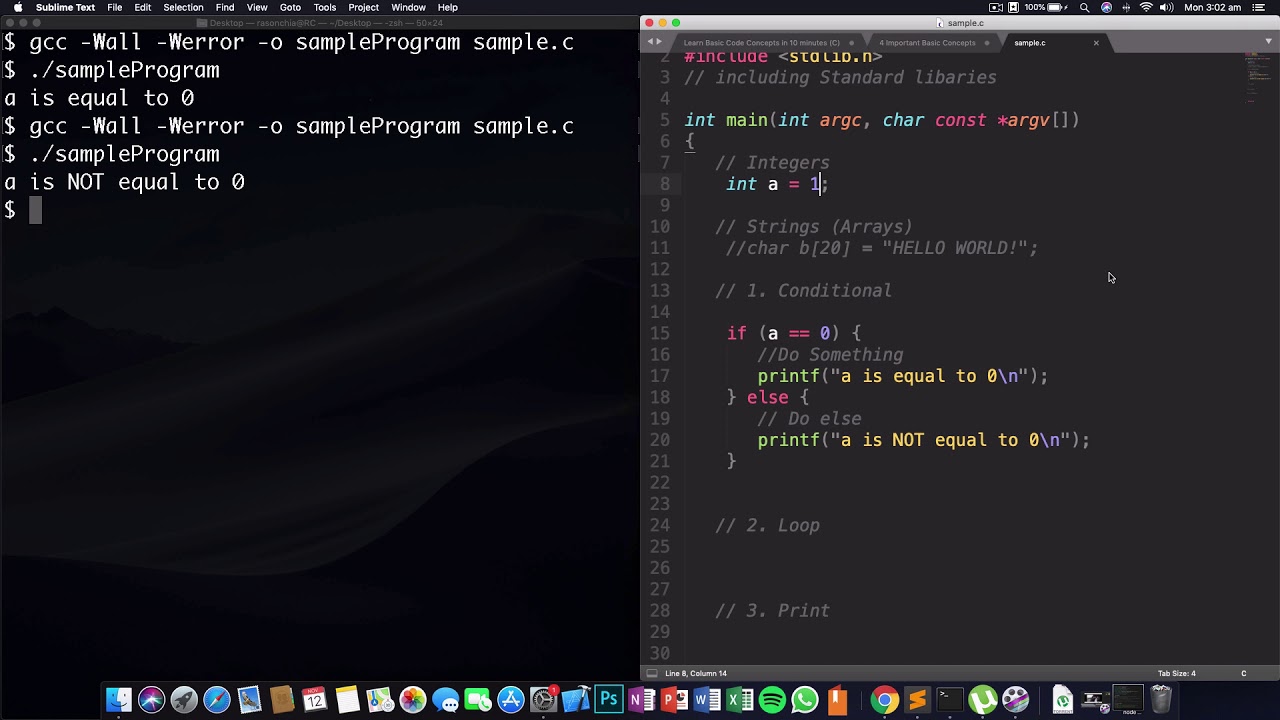1280x720 pixels.
Task: Go to next tab with right arrow
Action: pyautogui.click(x=658, y=42)
